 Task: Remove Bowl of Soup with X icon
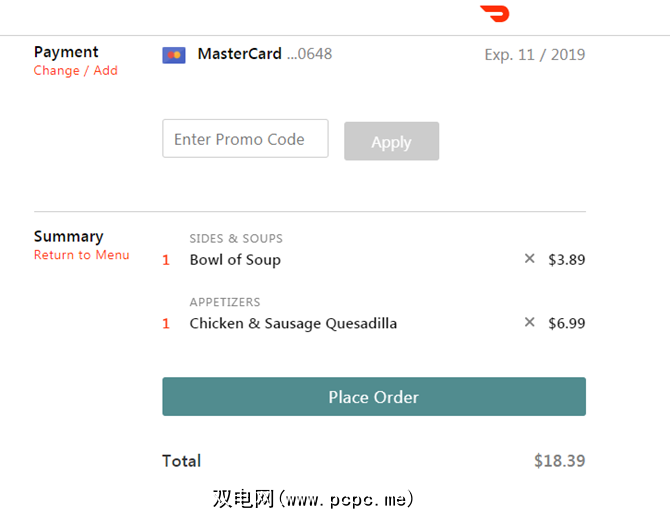(530, 259)
